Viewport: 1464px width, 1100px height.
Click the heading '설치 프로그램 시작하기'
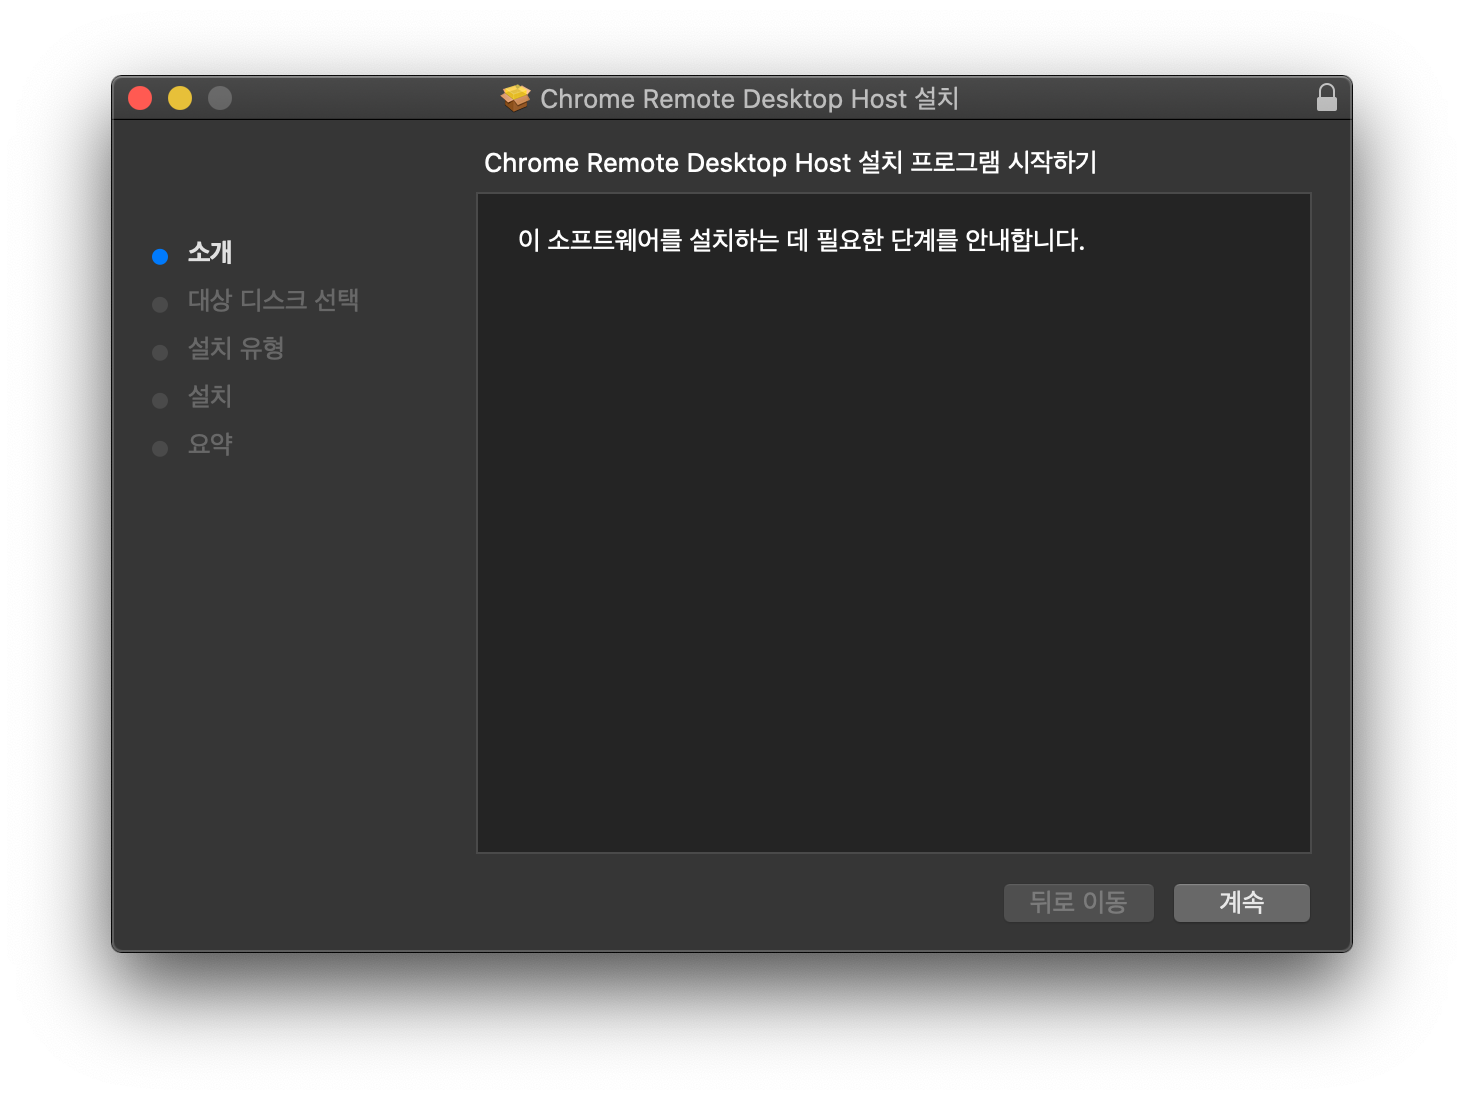click(978, 162)
